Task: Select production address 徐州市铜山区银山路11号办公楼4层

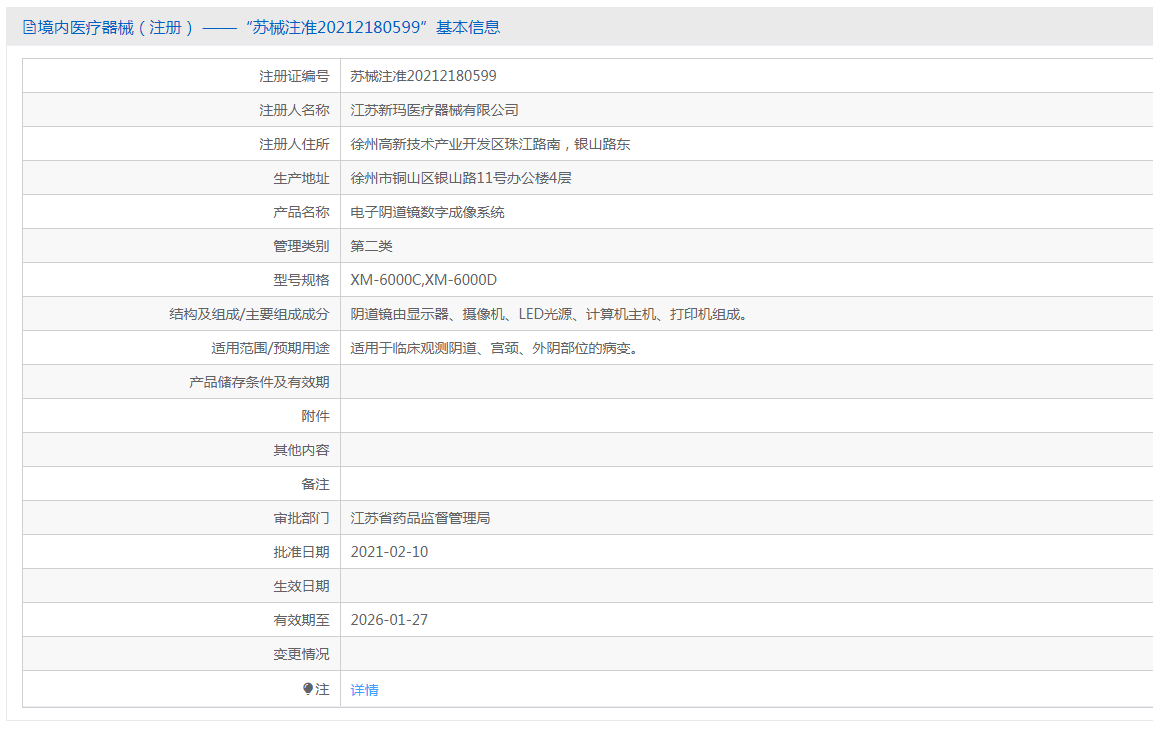Action: click(x=460, y=178)
